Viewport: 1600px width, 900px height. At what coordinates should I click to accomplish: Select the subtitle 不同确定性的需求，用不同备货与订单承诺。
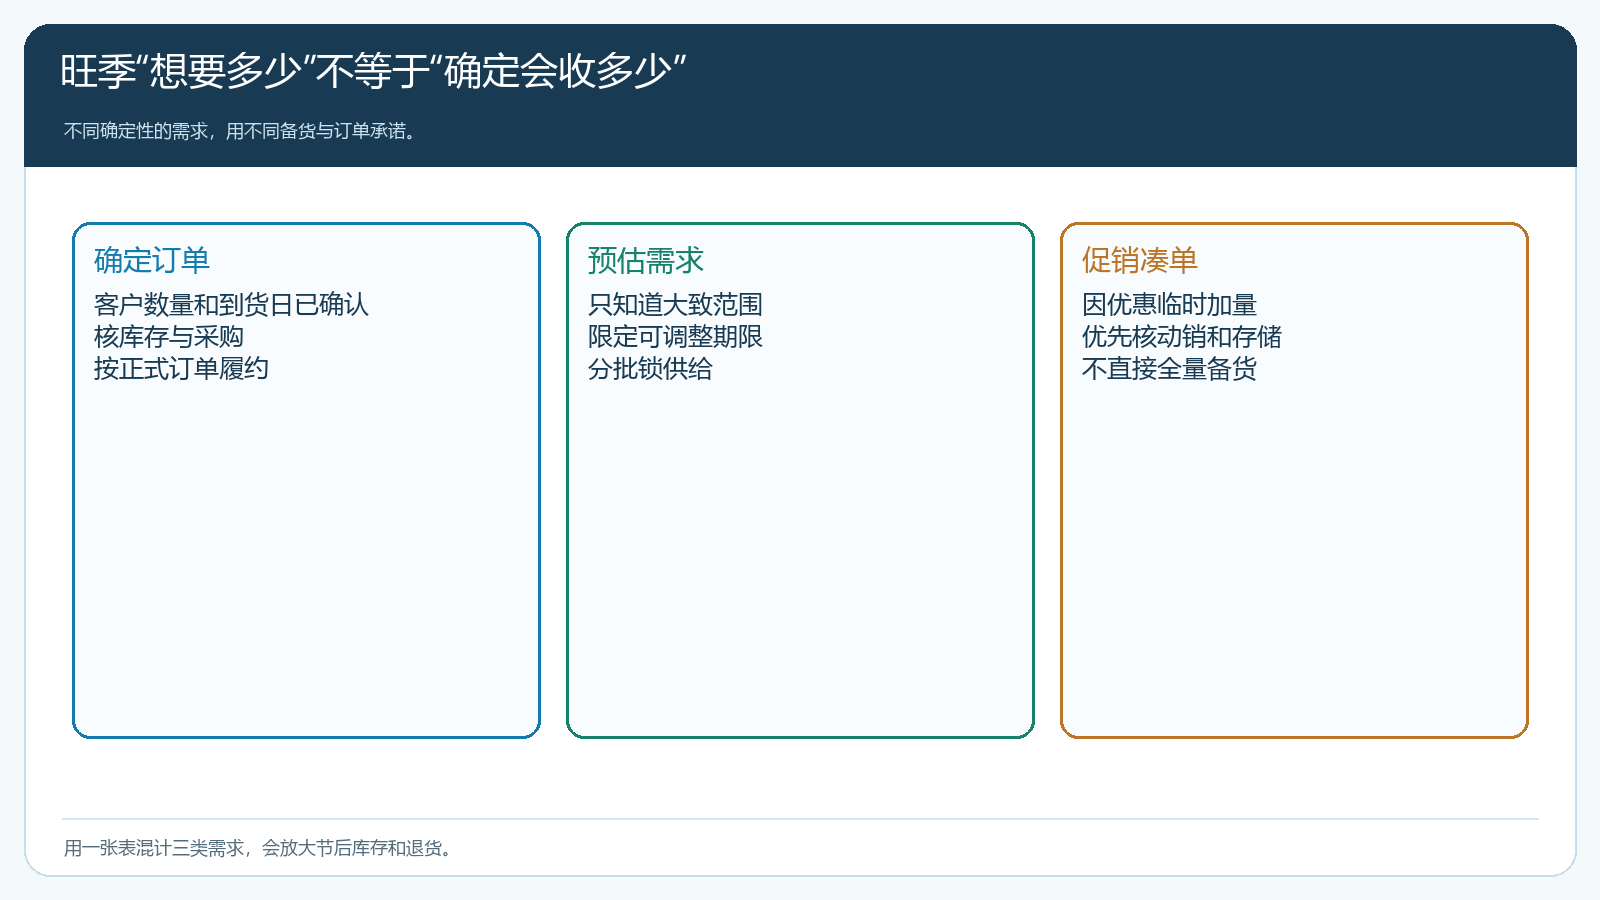click(241, 131)
